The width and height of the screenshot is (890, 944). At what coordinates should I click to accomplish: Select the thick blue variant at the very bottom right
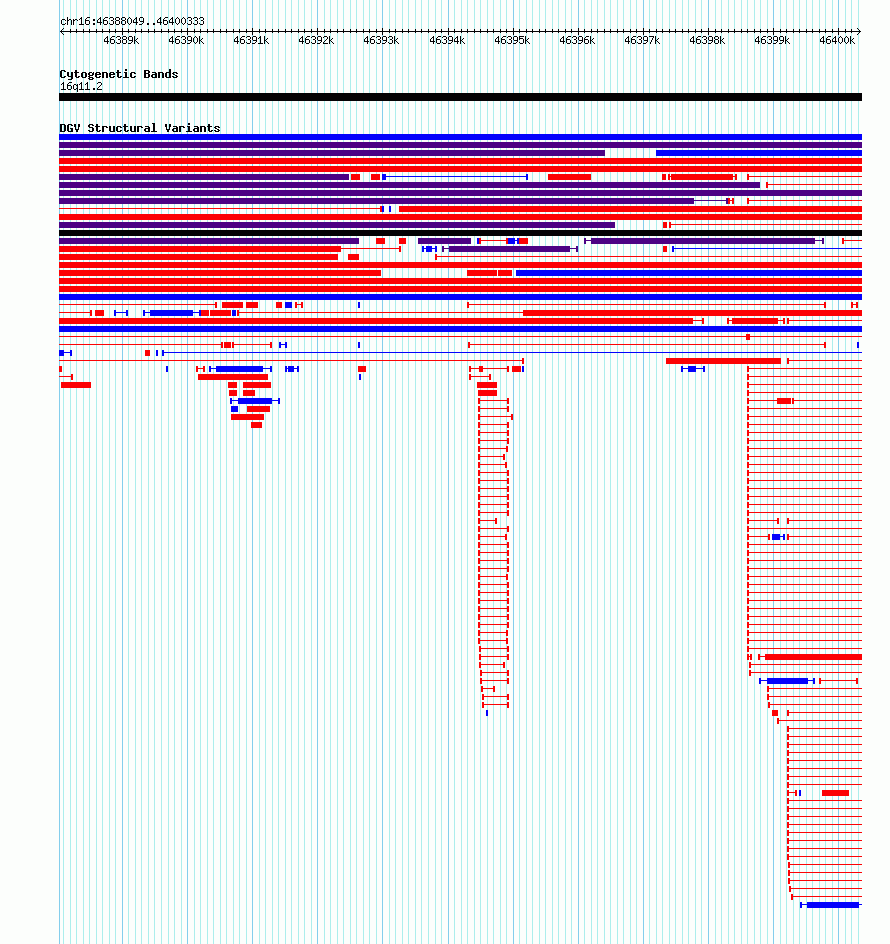833,905
